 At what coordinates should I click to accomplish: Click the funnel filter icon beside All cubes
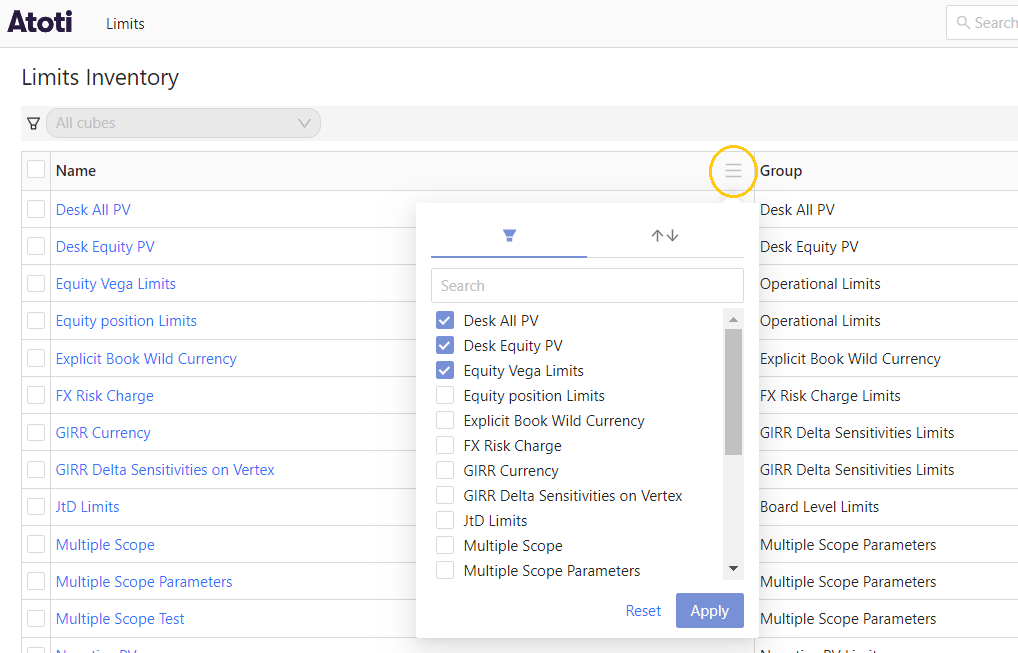(x=34, y=123)
